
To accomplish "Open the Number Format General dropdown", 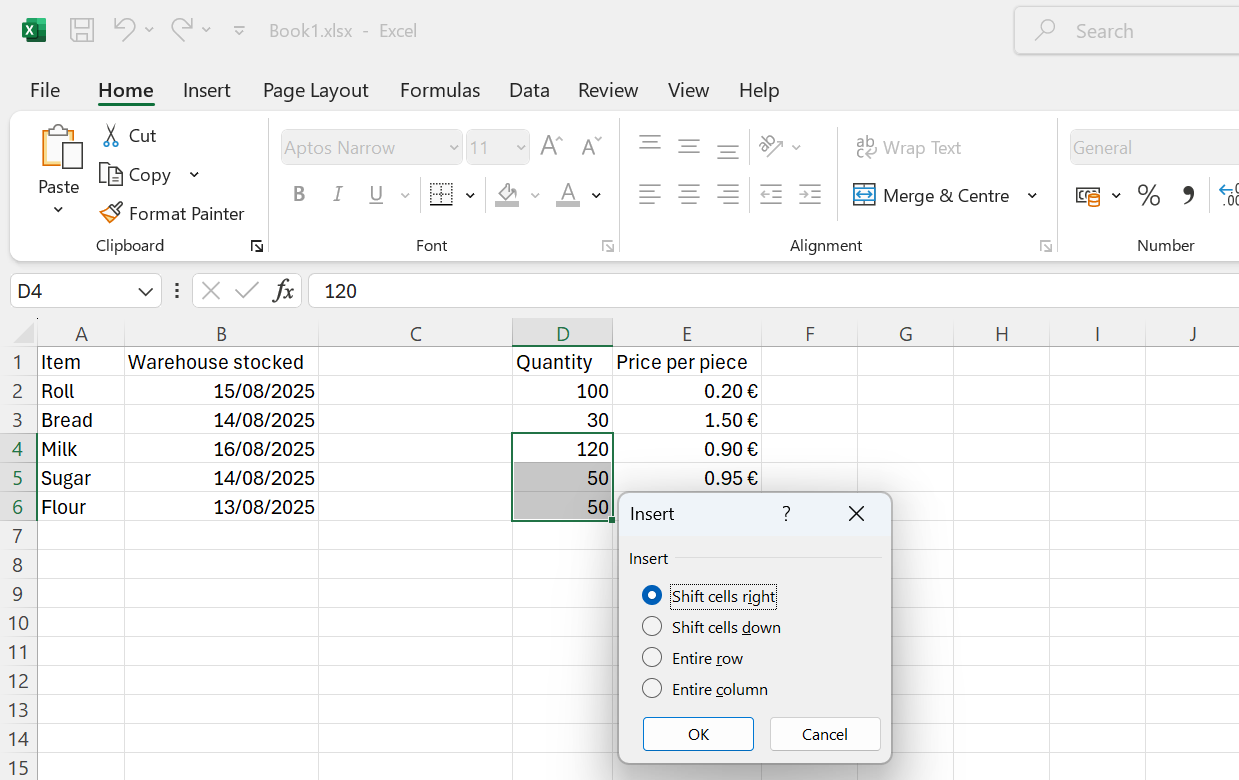I will (x=1154, y=148).
